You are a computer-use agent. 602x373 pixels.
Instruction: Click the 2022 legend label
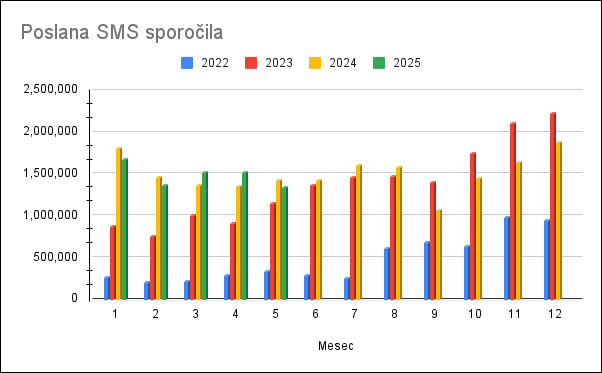click(x=215, y=63)
